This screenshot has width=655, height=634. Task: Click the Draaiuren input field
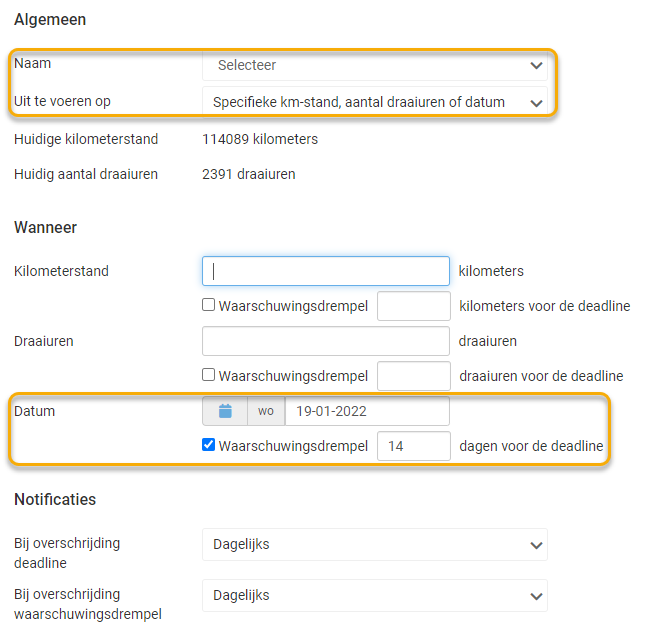pos(326,341)
